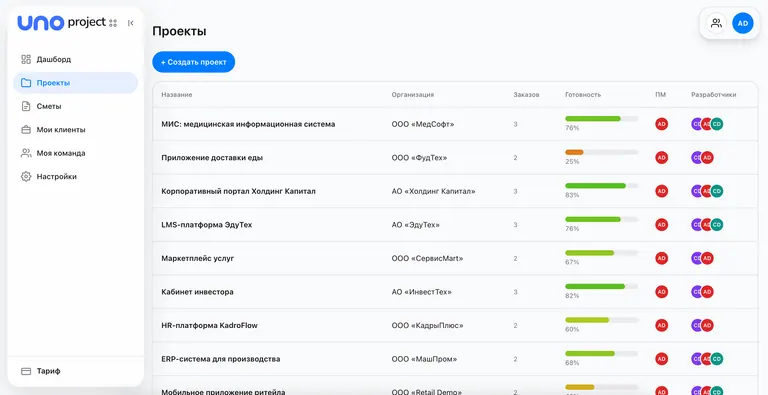Click the green CD developer avatar in МИС row
Viewport: 768px width, 395px height.
(x=717, y=124)
